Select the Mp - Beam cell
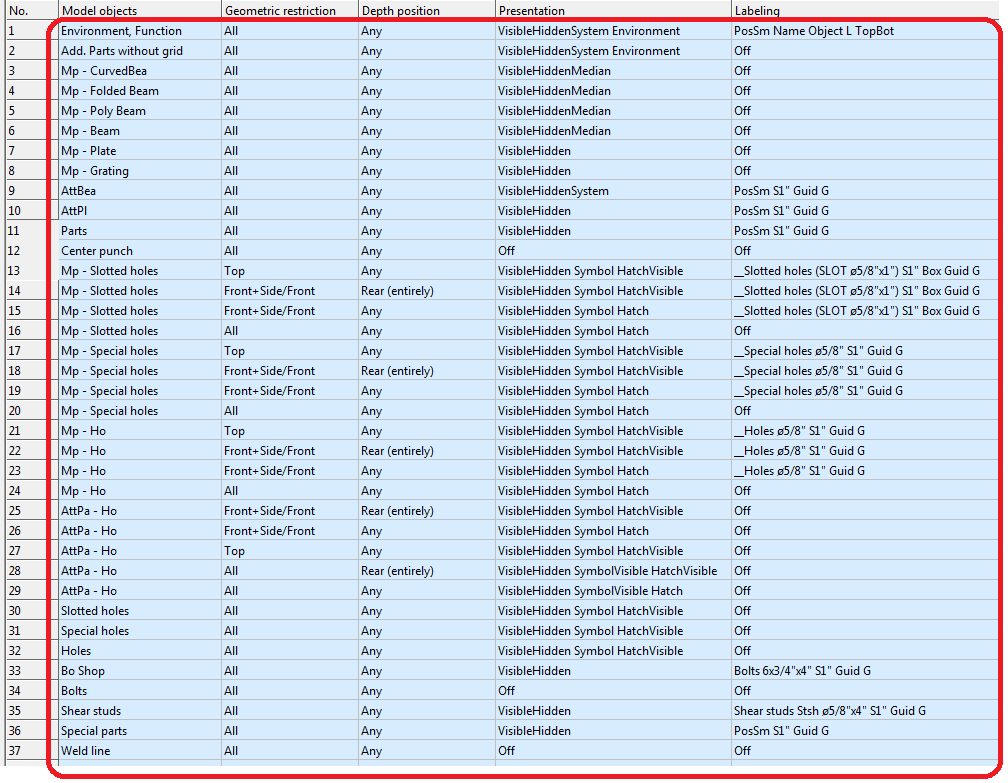 pos(140,130)
